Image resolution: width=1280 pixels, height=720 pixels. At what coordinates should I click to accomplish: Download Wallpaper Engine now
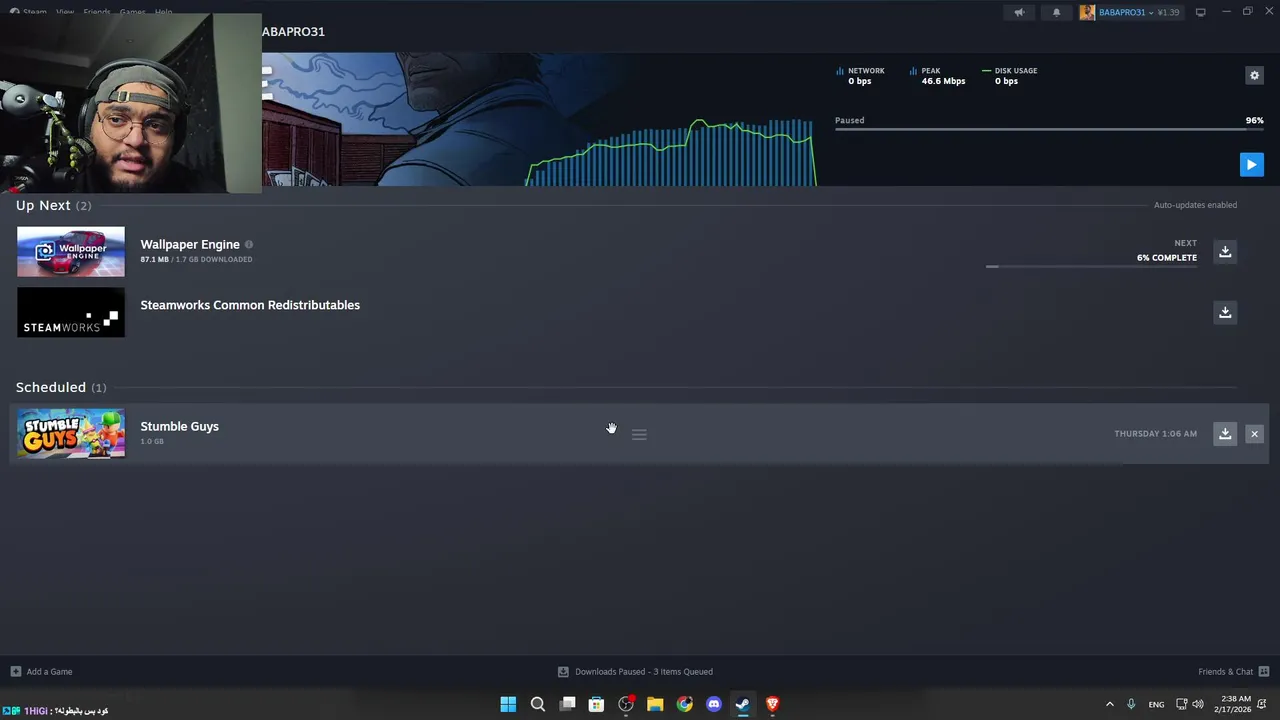pyautogui.click(x=1225, y=252)
